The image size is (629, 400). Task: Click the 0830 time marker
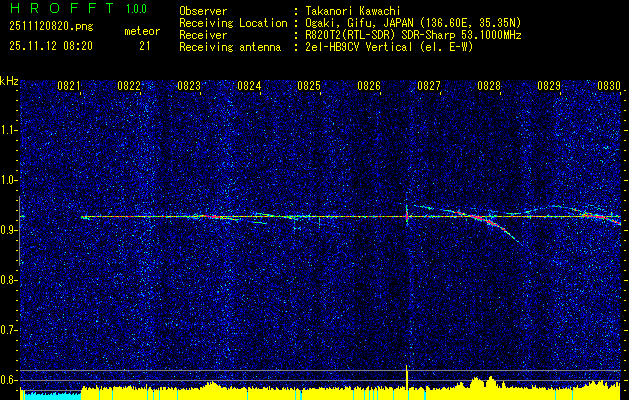point(609,86)
